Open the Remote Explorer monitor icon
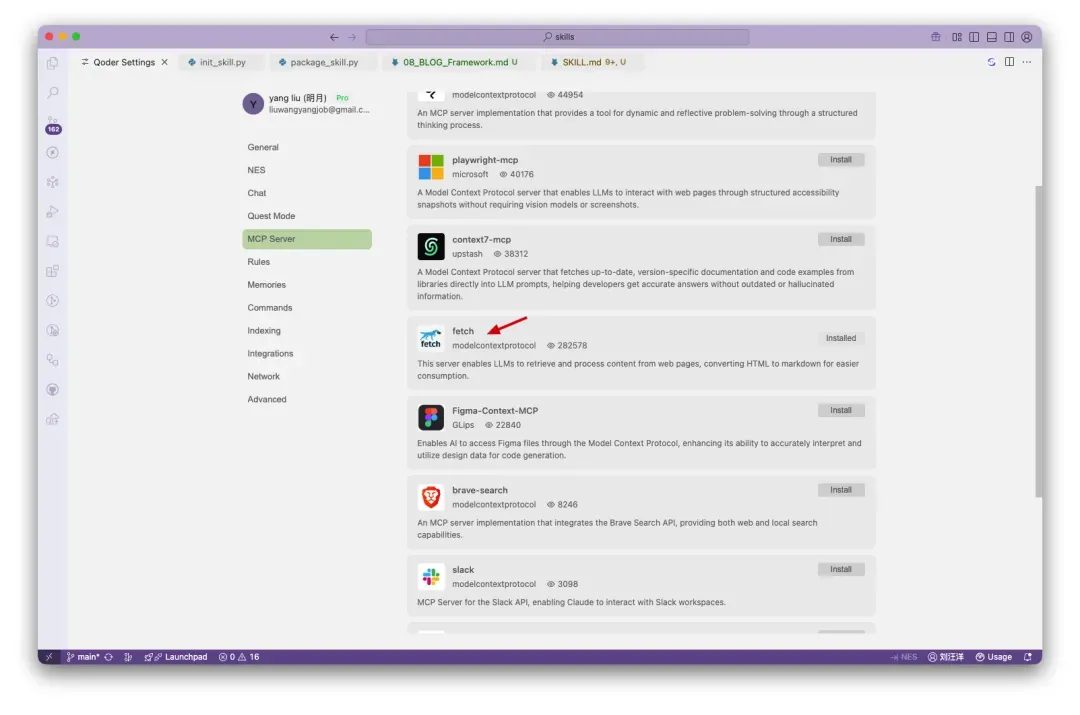 tap(52, 242)
